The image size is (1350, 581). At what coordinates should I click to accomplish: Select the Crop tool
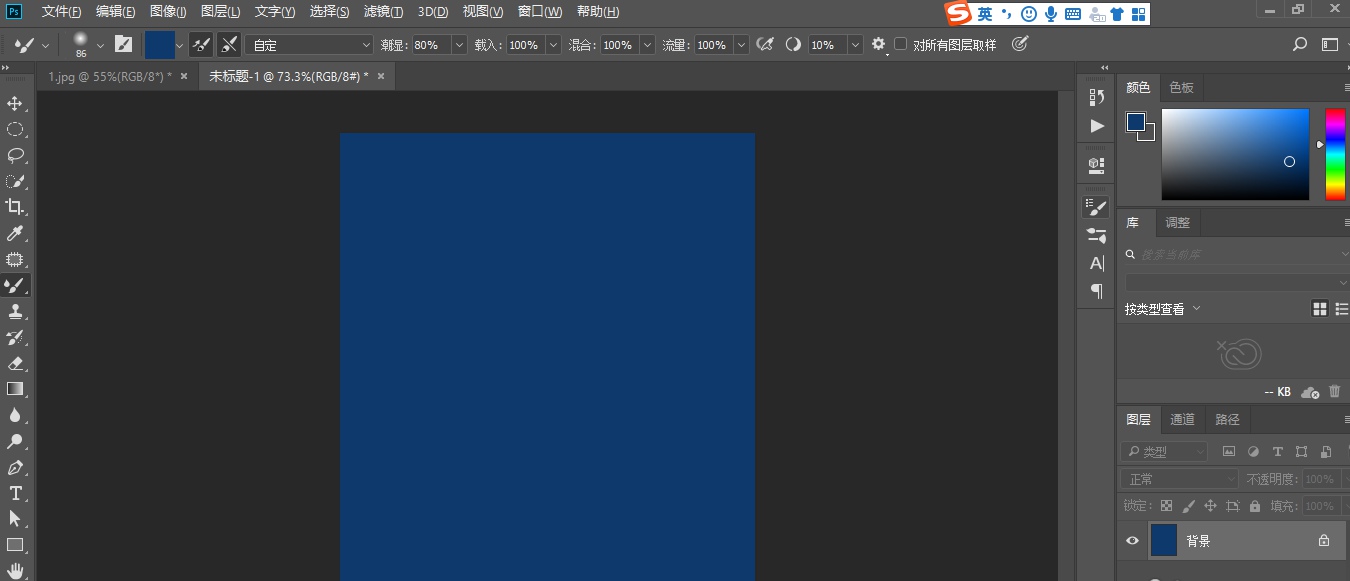(x=14, y=207)
